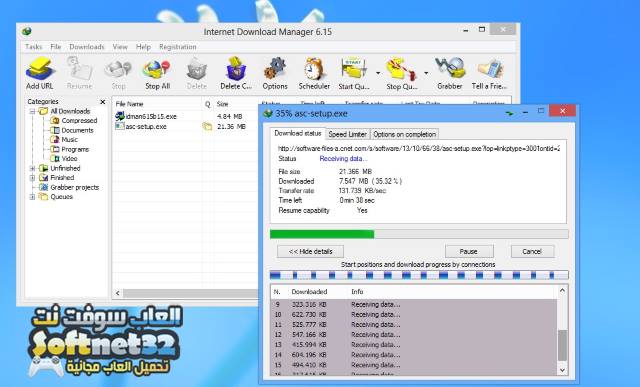Click the connections list scroll up arrow
The image size is (640, 387).
tap(562, 290)
